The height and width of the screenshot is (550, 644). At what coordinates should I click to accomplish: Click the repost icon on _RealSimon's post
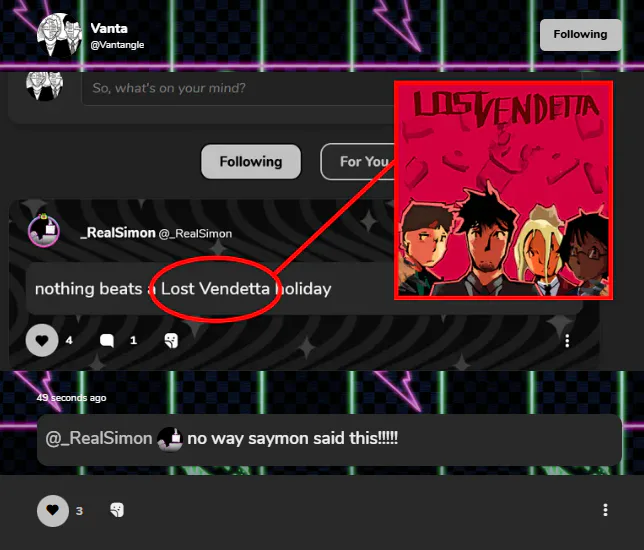coord(171,341)
